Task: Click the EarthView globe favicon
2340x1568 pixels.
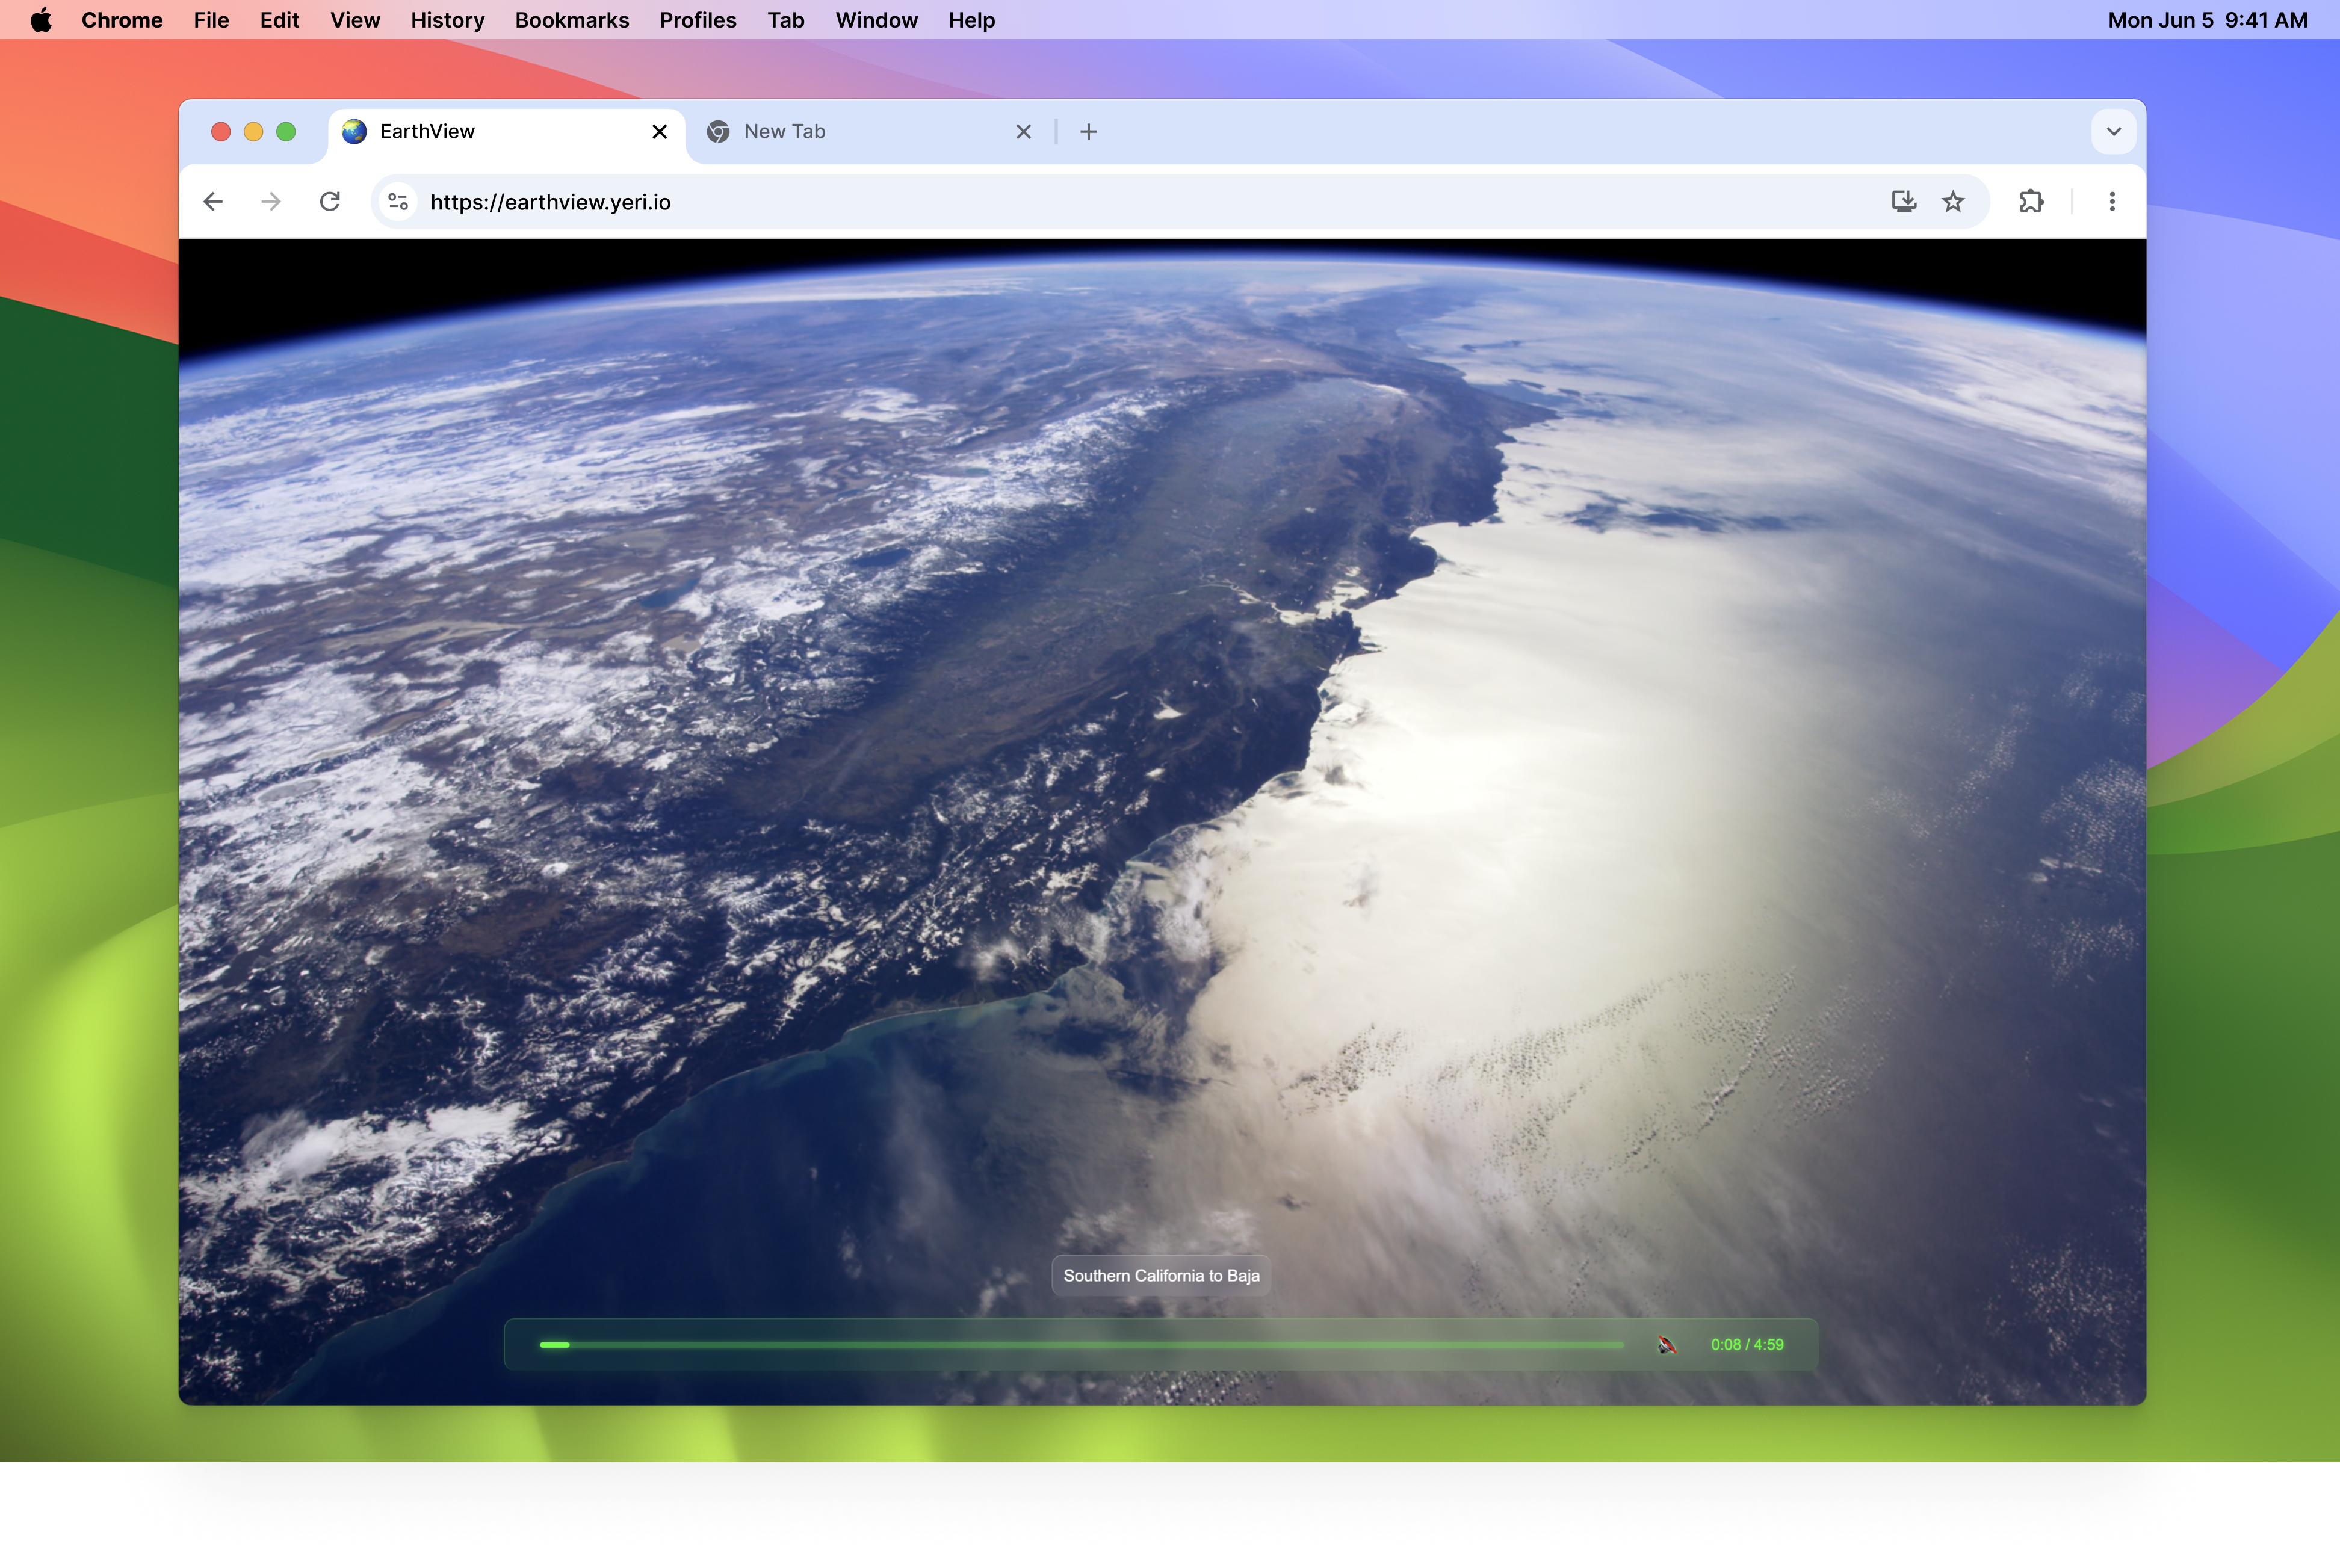Action: 354,132
